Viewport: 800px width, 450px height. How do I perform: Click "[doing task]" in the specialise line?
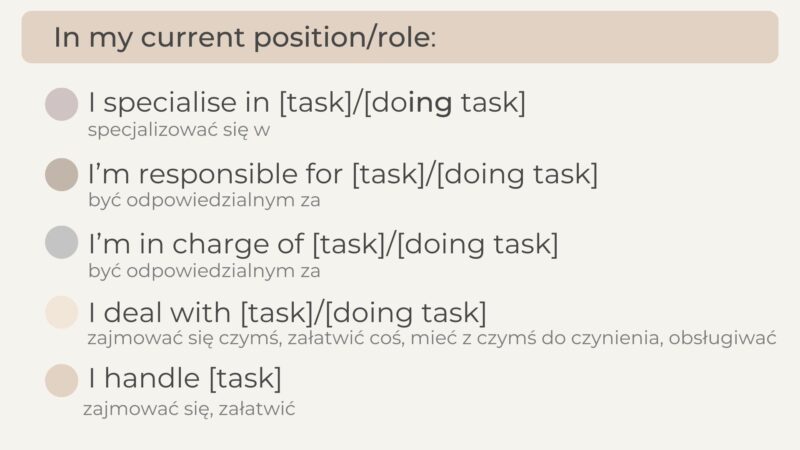(x=445, y=103)
